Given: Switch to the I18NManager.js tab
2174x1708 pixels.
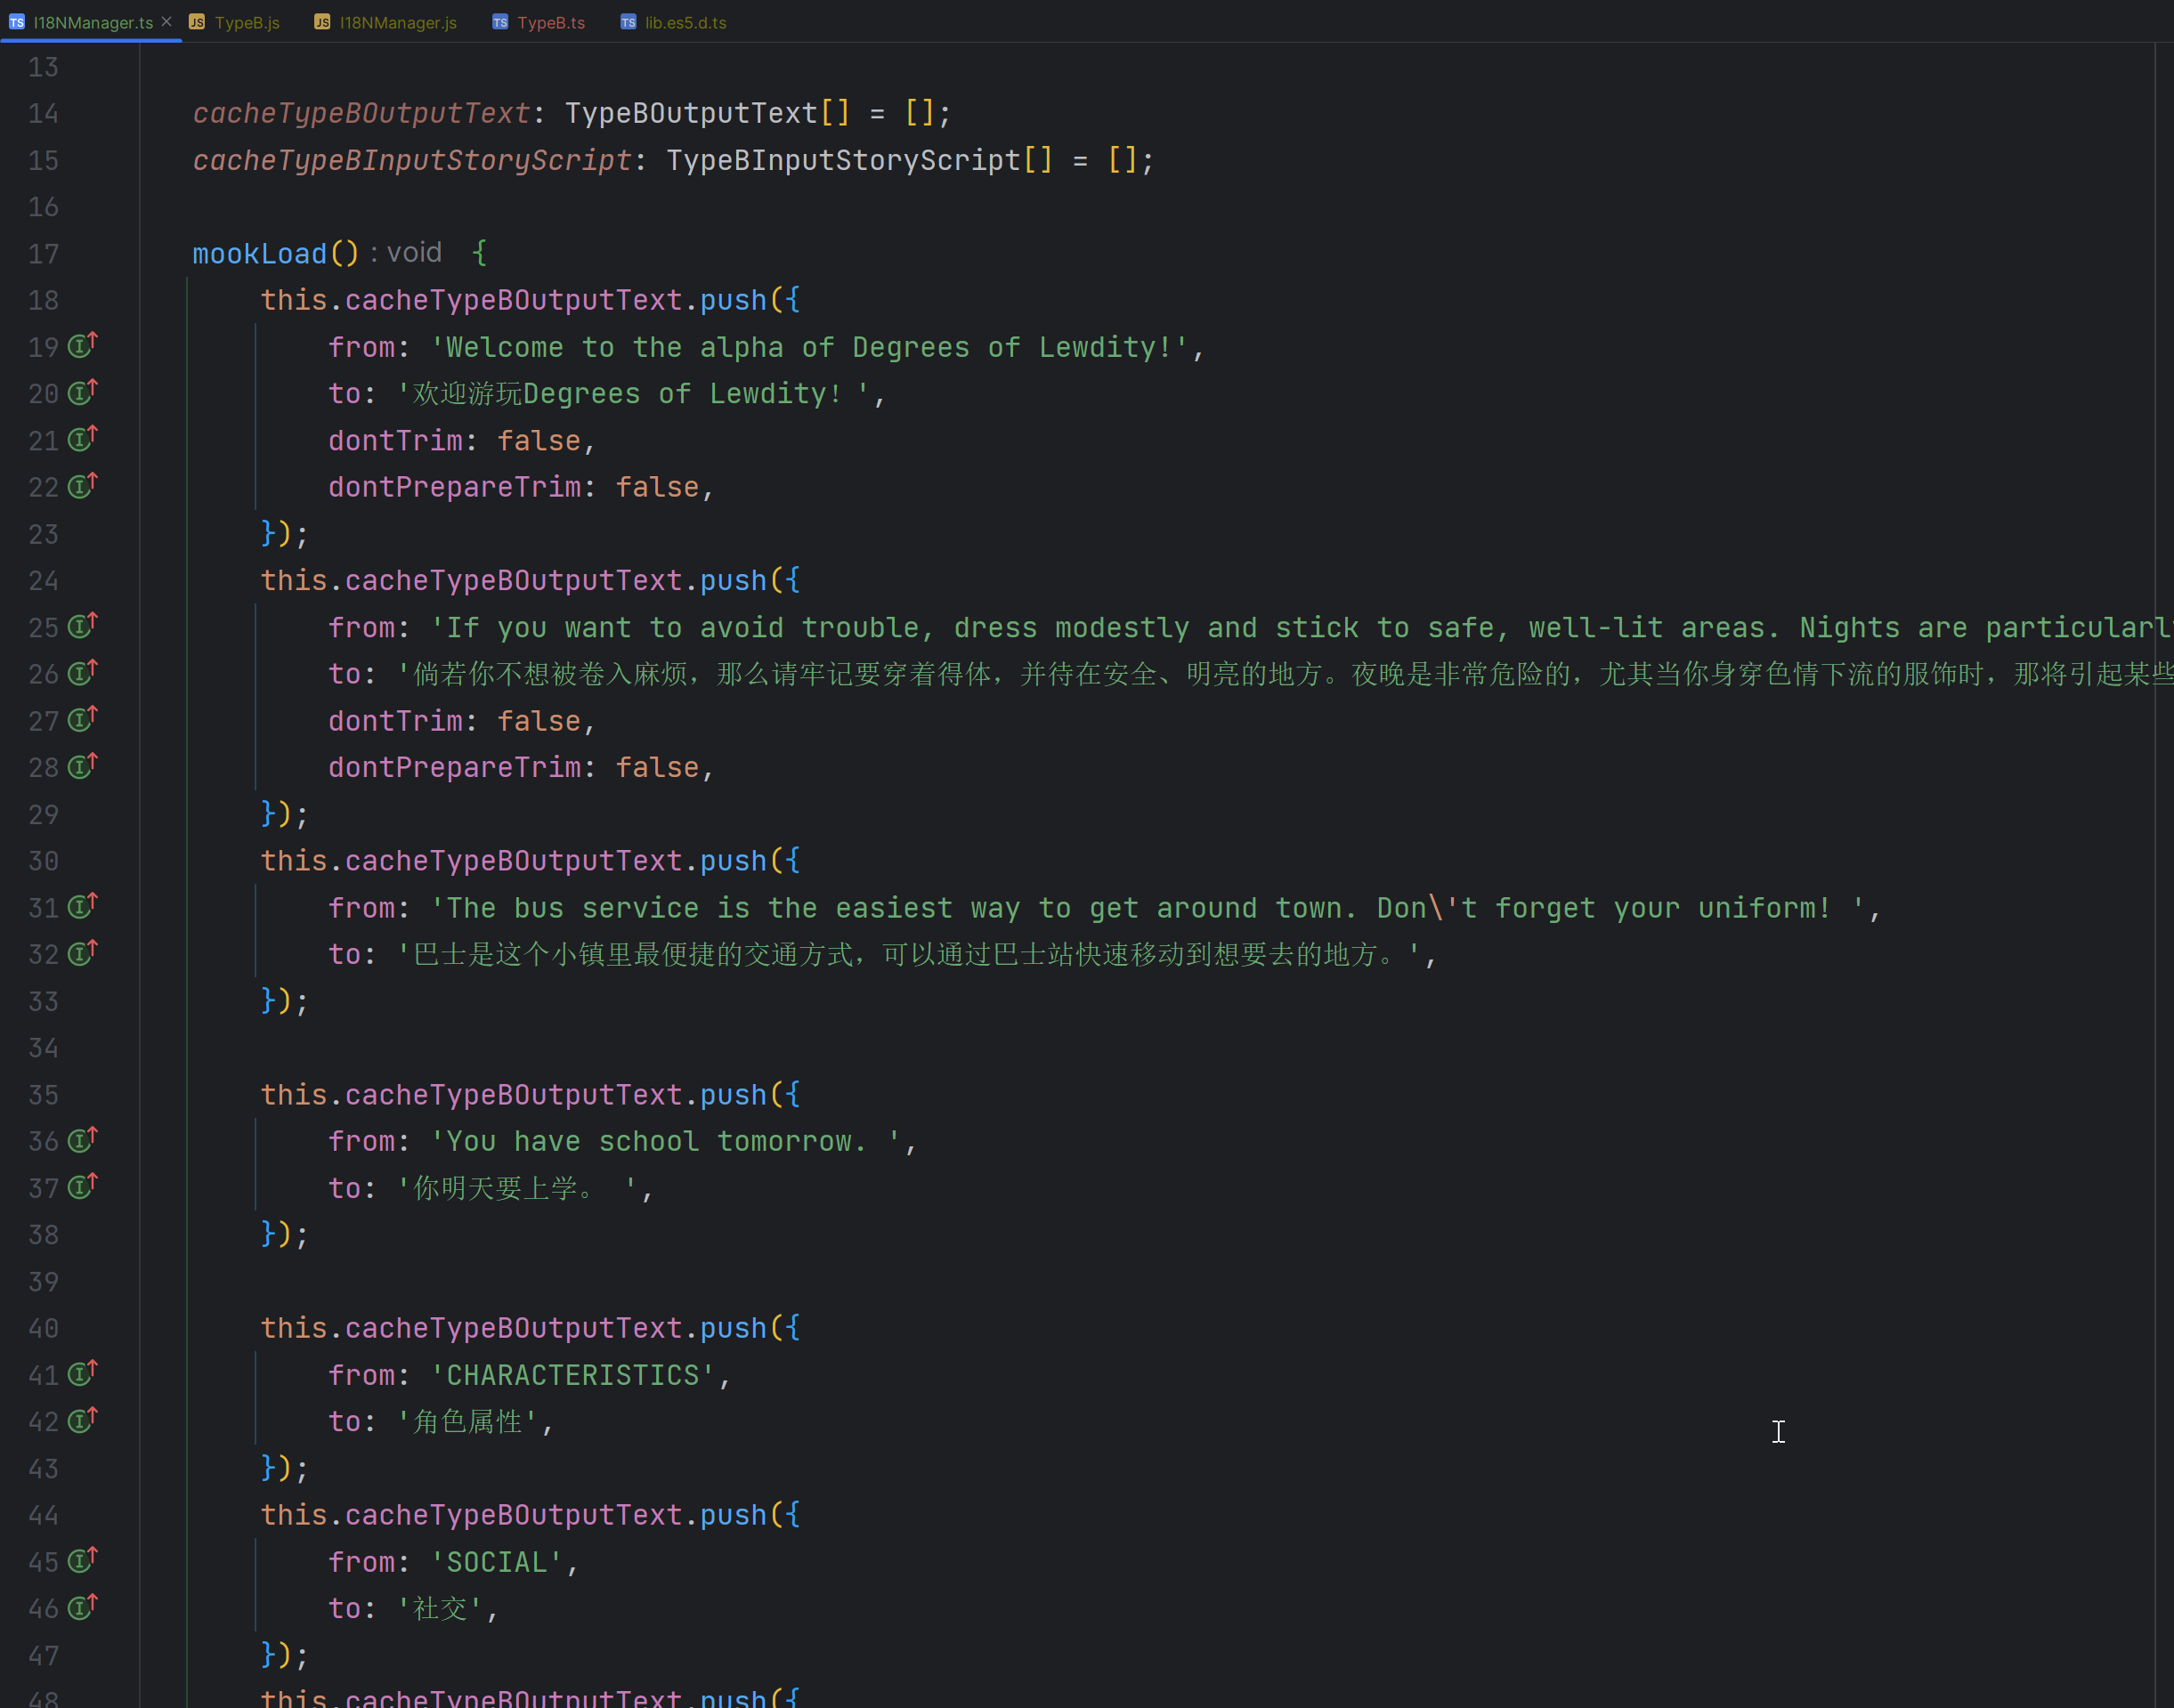Looking at the screenshot, I should tap(397, 22).
